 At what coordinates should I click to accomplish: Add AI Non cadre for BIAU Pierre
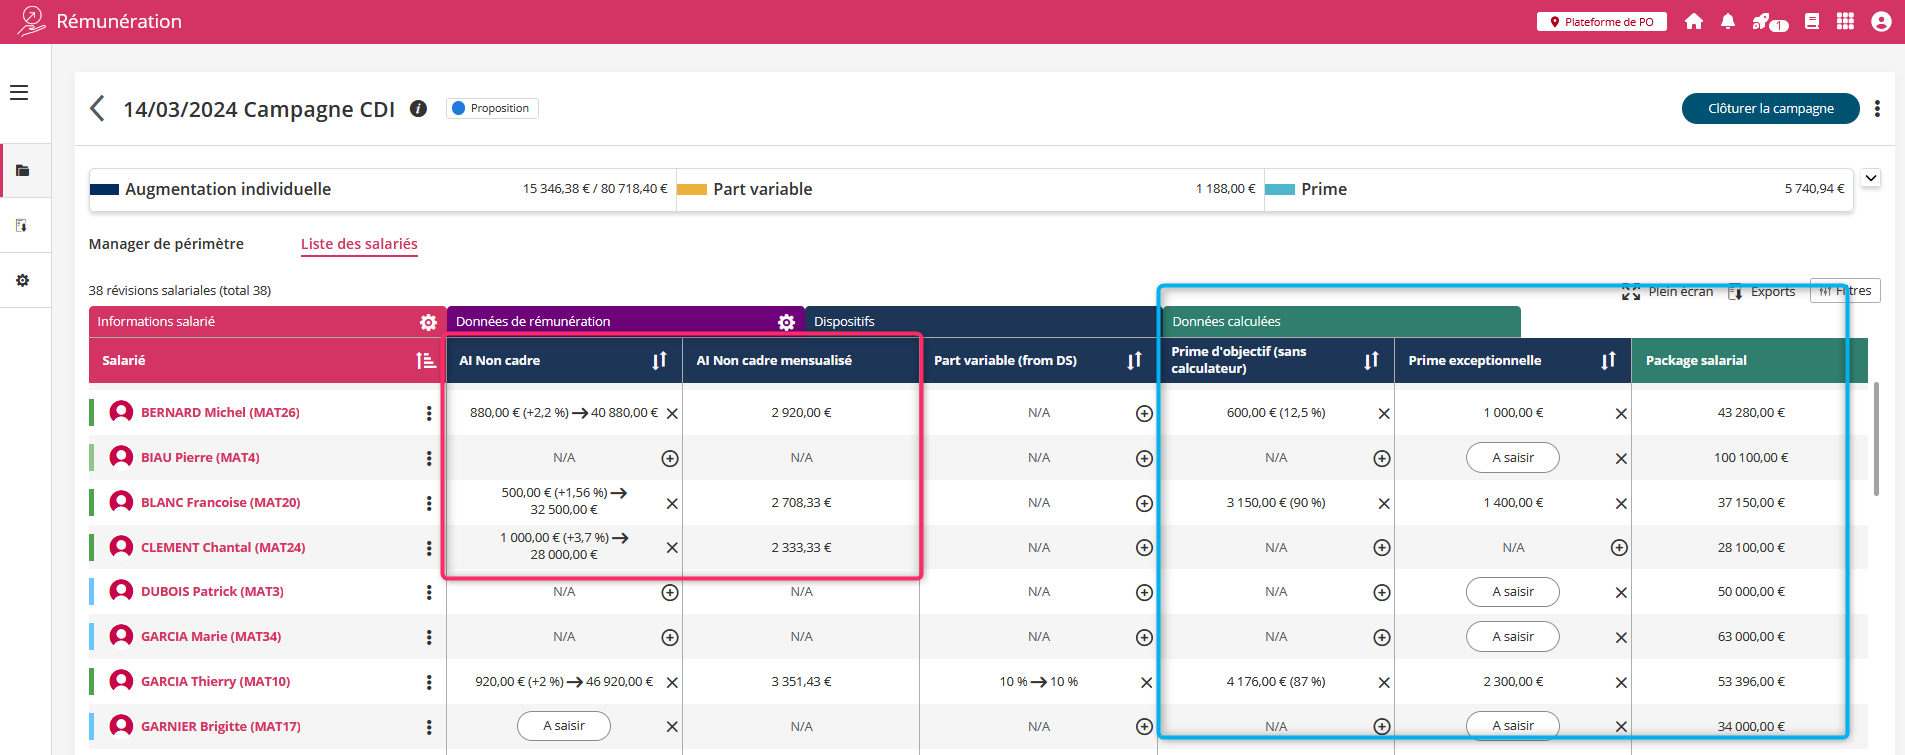[x=670, y=458]
